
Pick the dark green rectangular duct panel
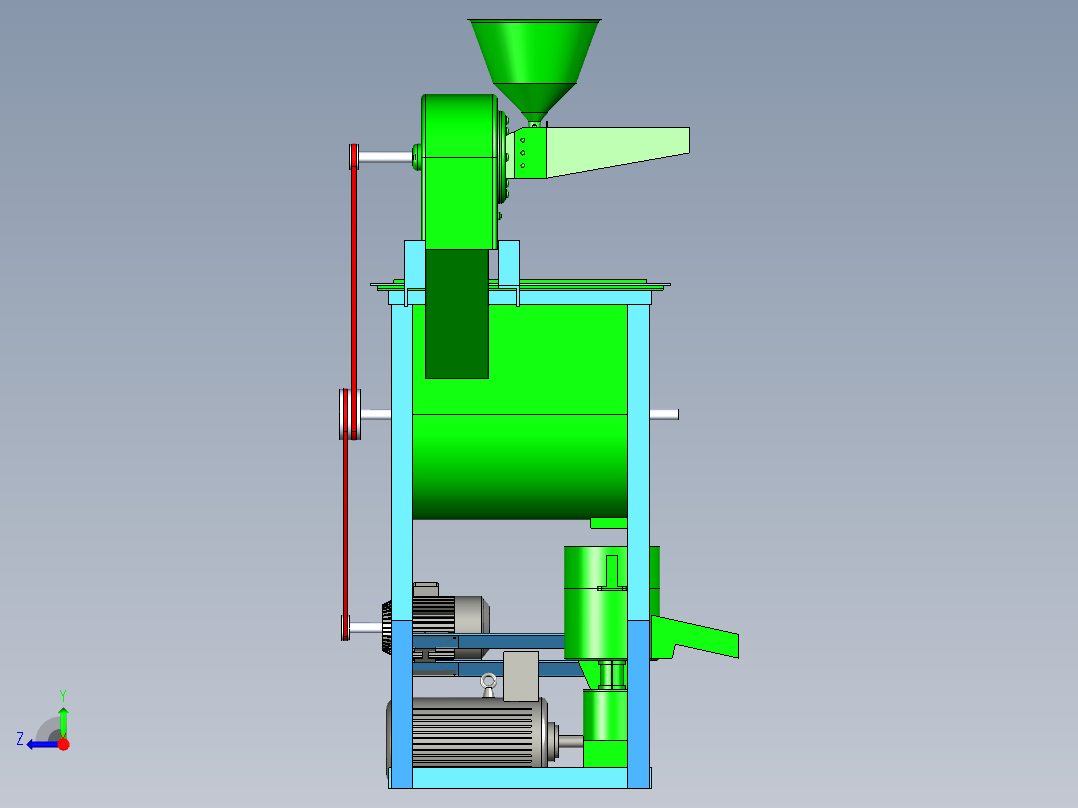coord(456,314)
